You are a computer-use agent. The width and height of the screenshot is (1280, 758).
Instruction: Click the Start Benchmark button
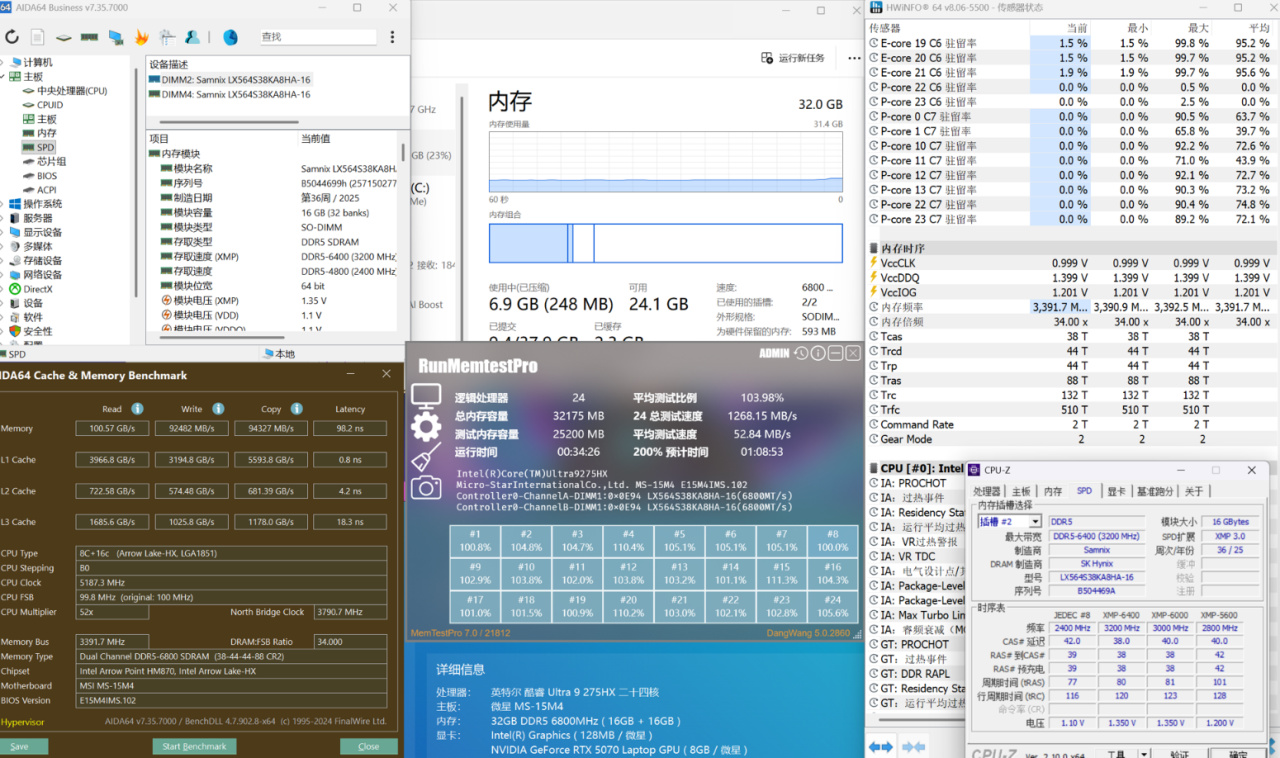coord(194,746)
